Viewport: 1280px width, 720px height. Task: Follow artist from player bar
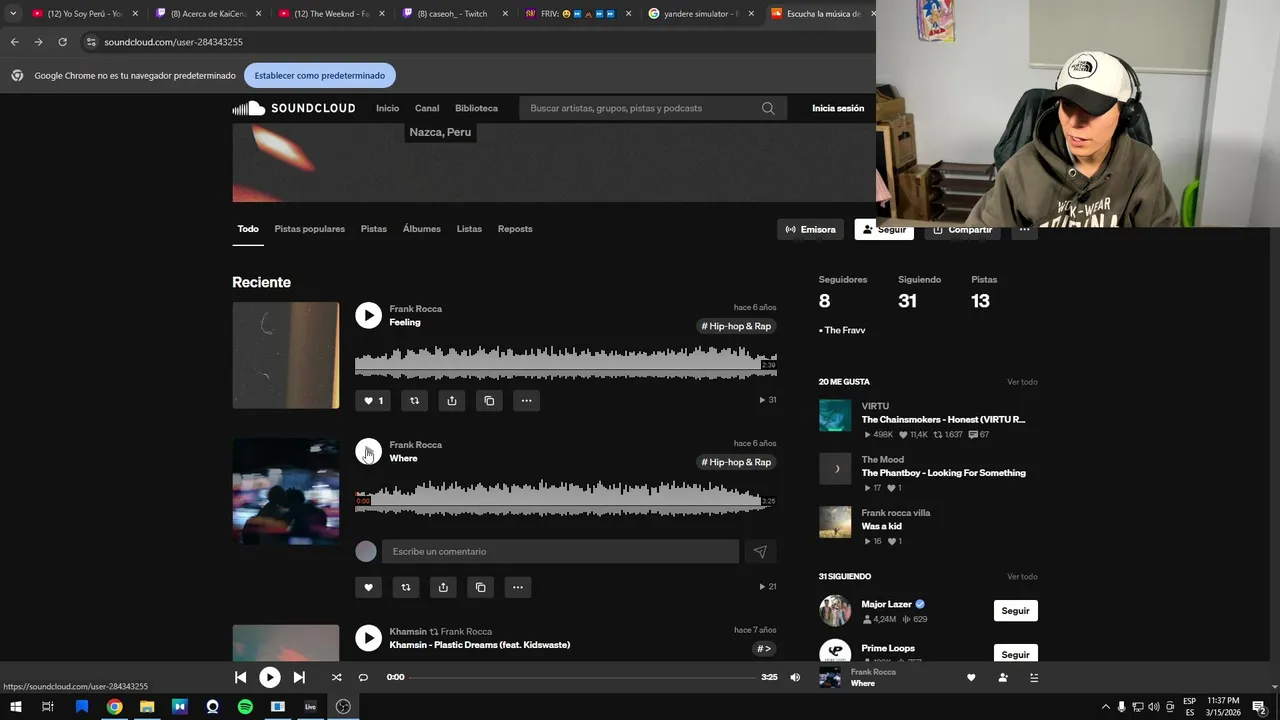click(1003, 677)
